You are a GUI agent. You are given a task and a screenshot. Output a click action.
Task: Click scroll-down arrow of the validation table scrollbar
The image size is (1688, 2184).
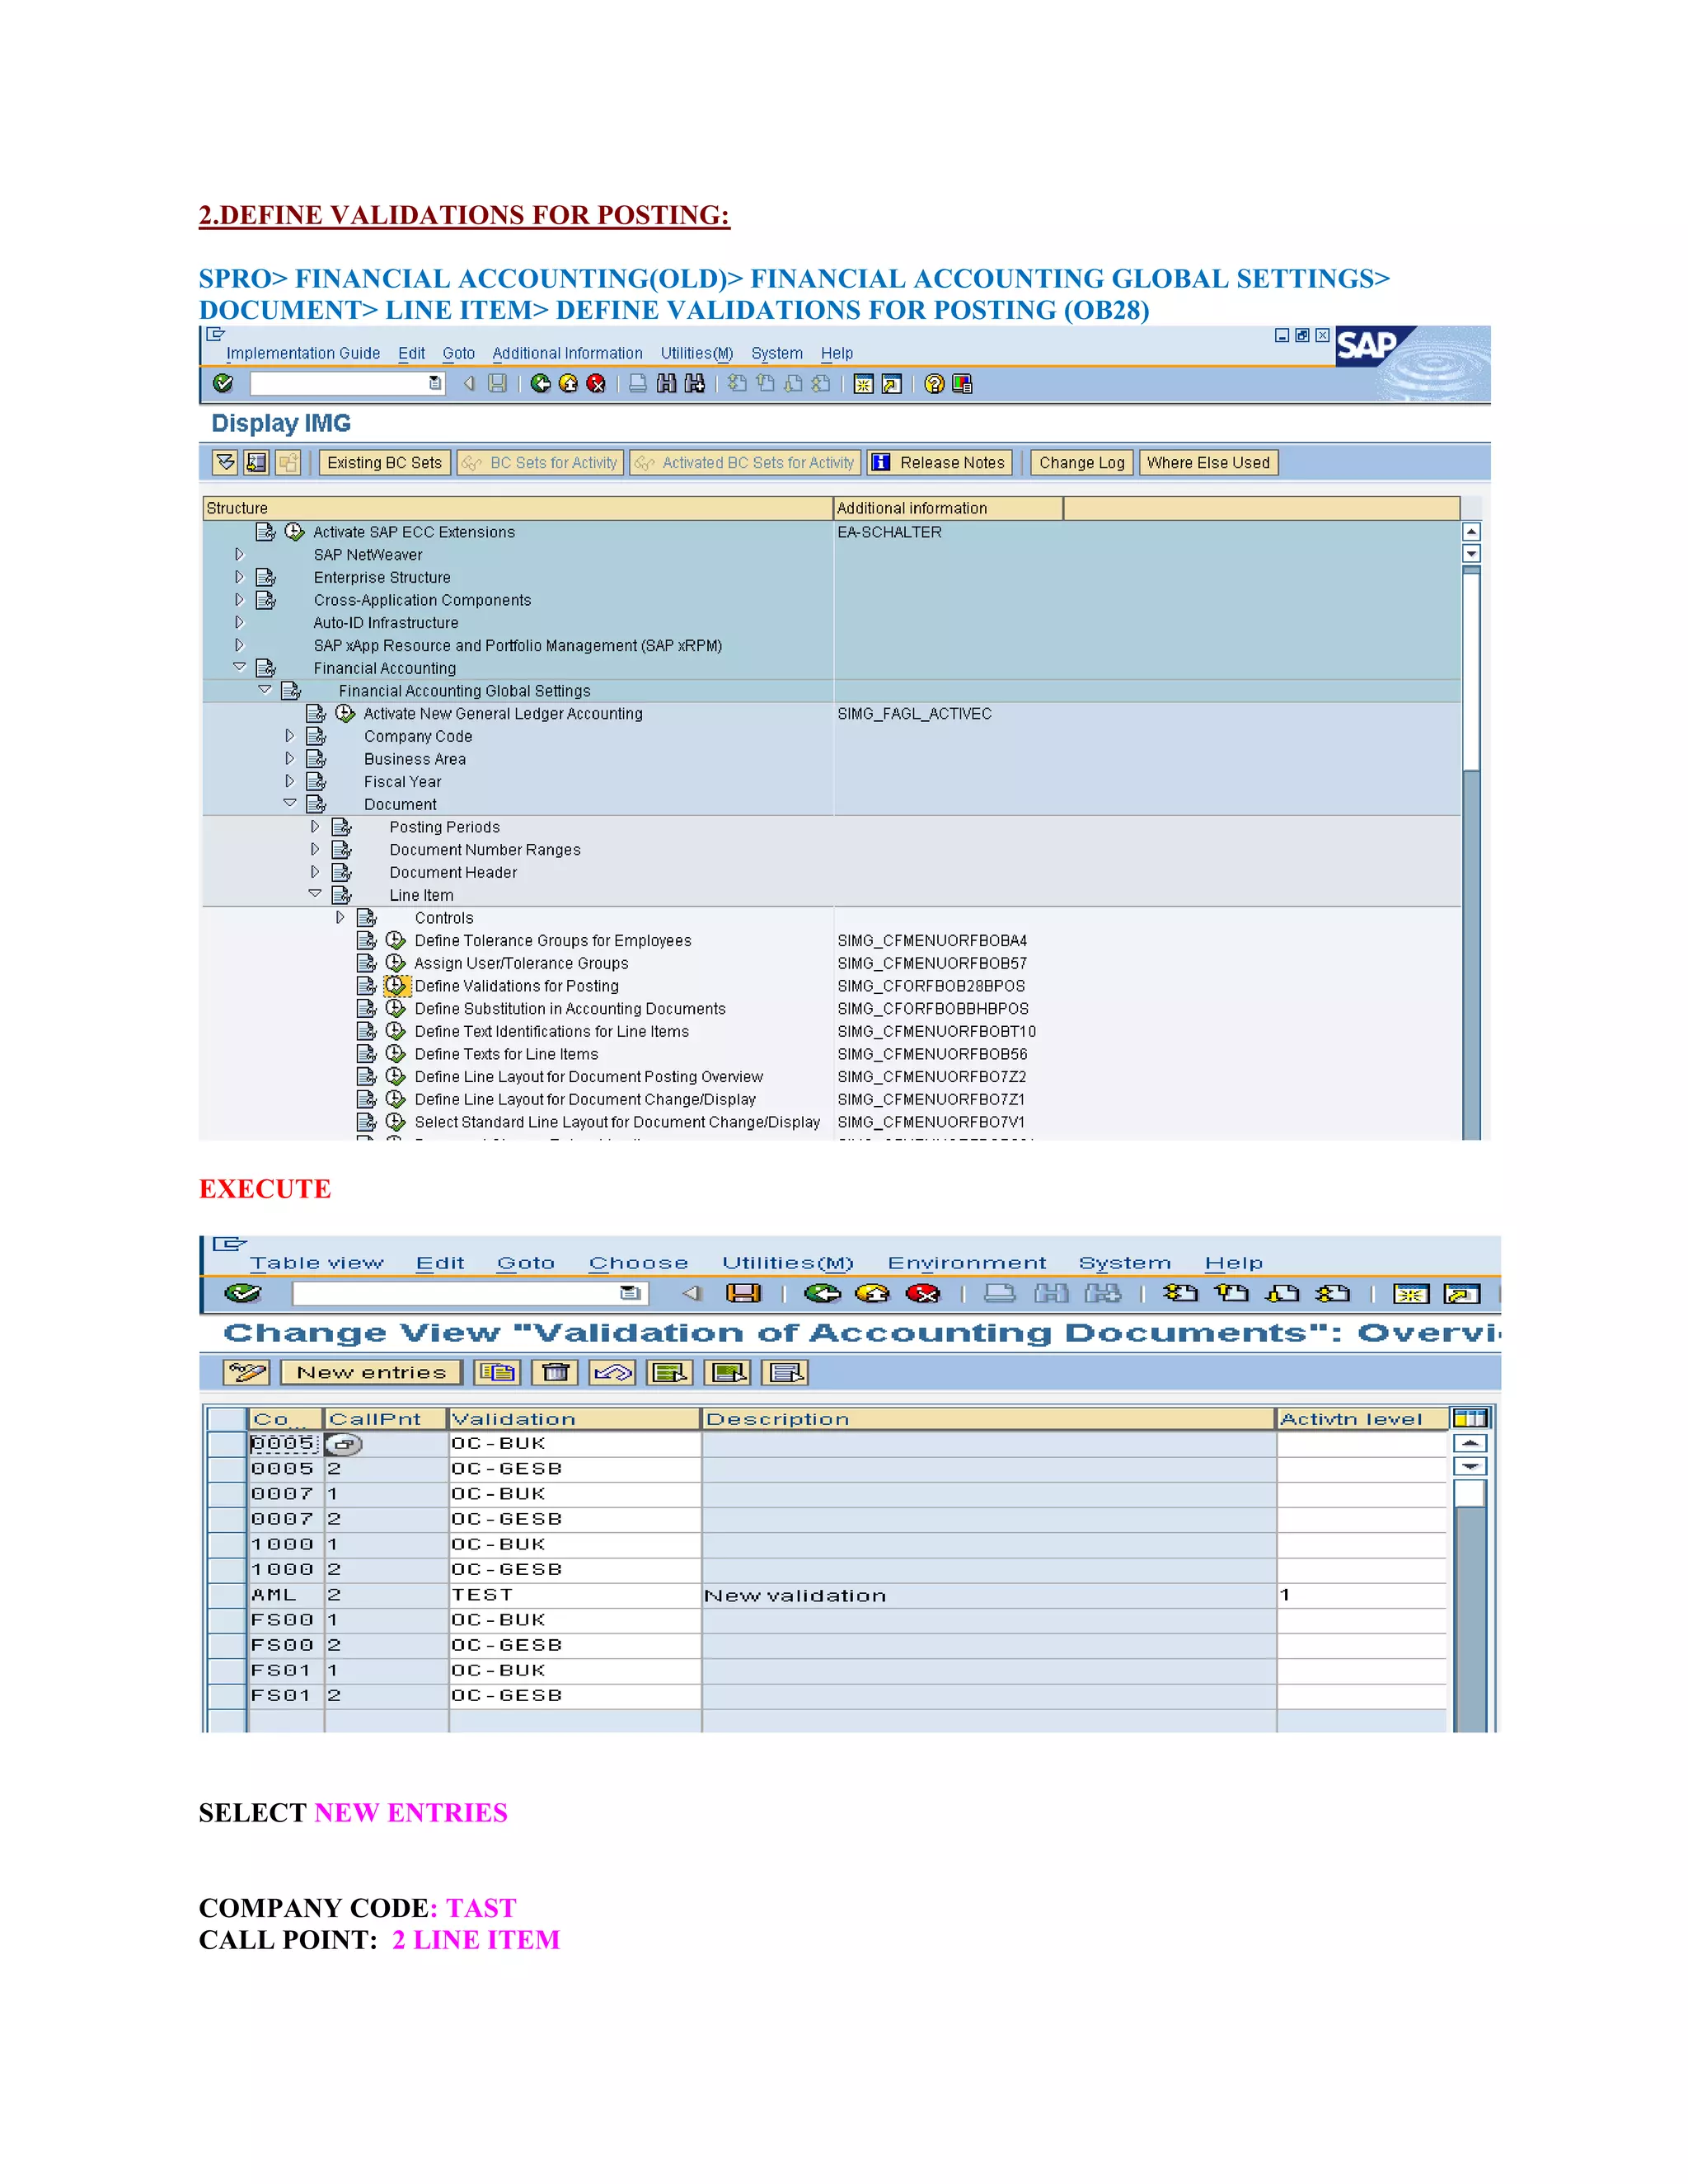click(x=1470, y=1466)
